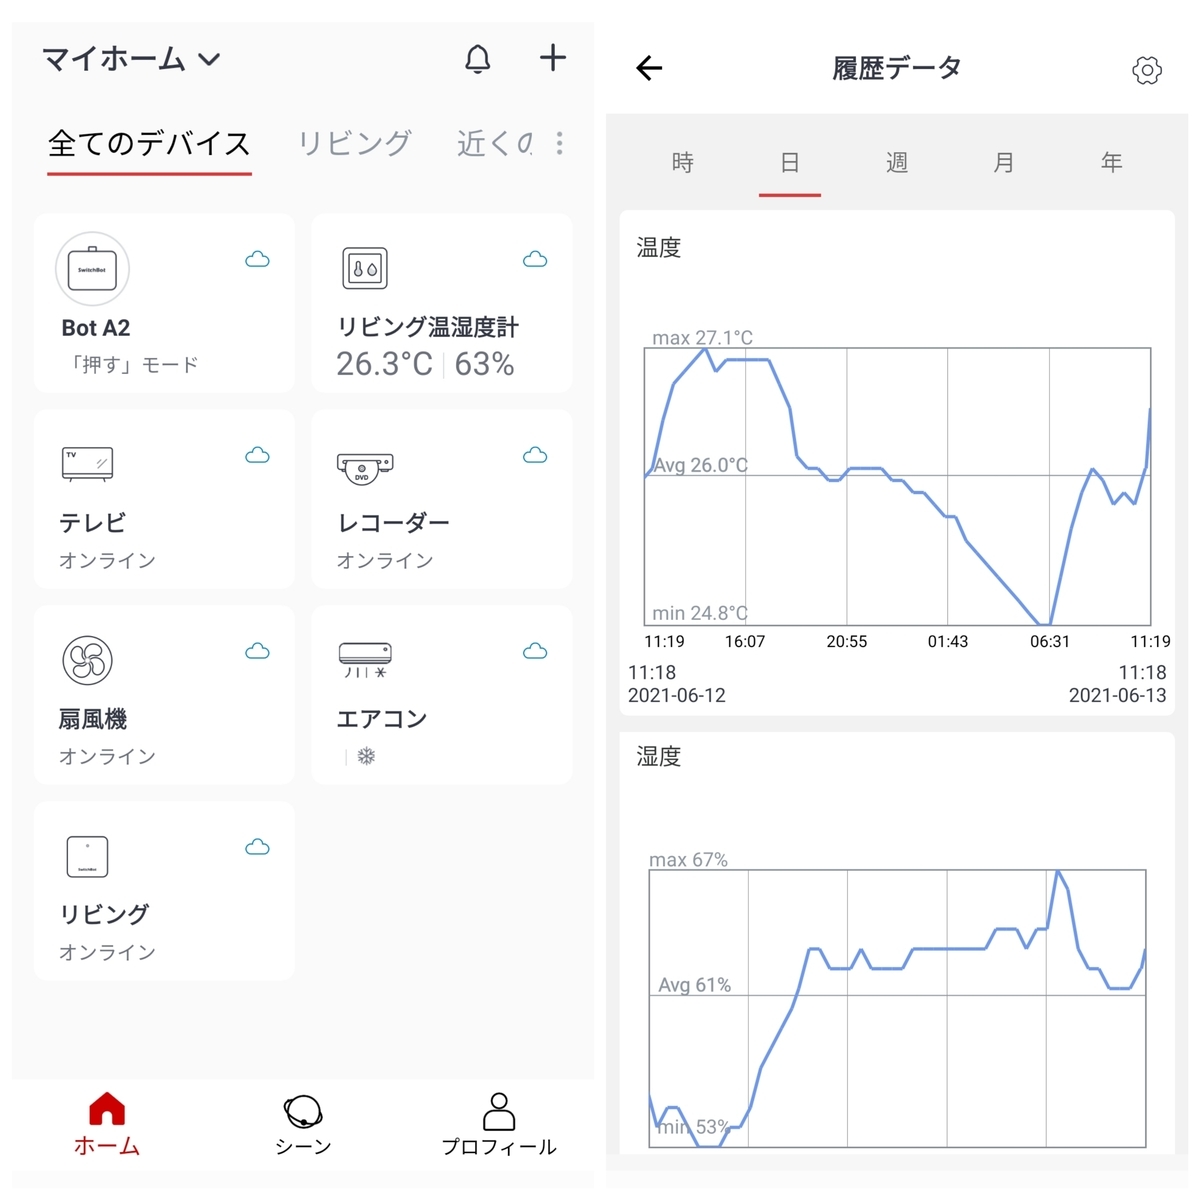Open the リビング hub name label
Viewport: 1200px width, 1200px height.
tap(104, 914)
